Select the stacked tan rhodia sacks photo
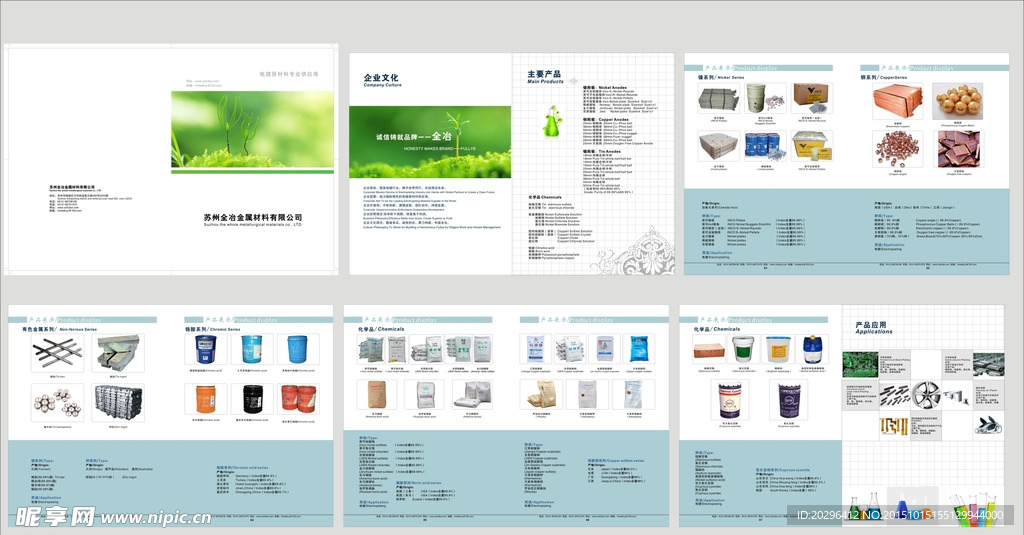This screenshot has height=535, width=1024. point(540,395)
